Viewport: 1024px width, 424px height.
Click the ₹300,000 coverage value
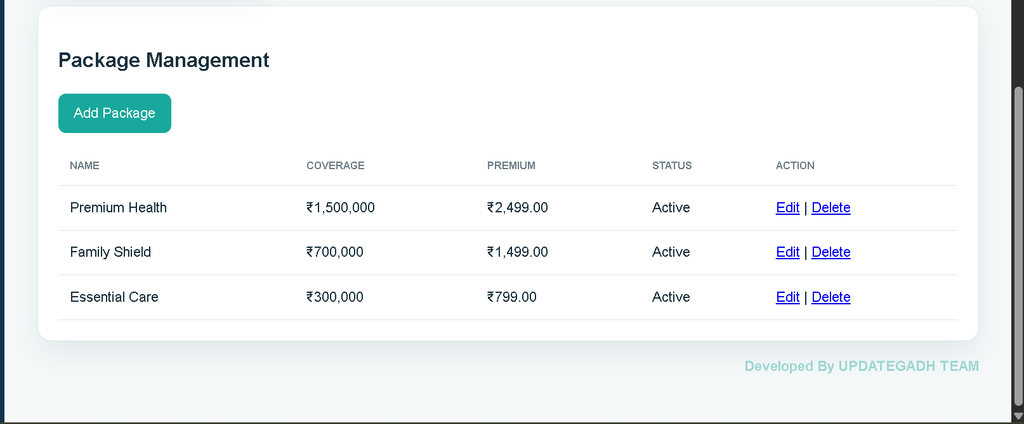pos(334,297)
